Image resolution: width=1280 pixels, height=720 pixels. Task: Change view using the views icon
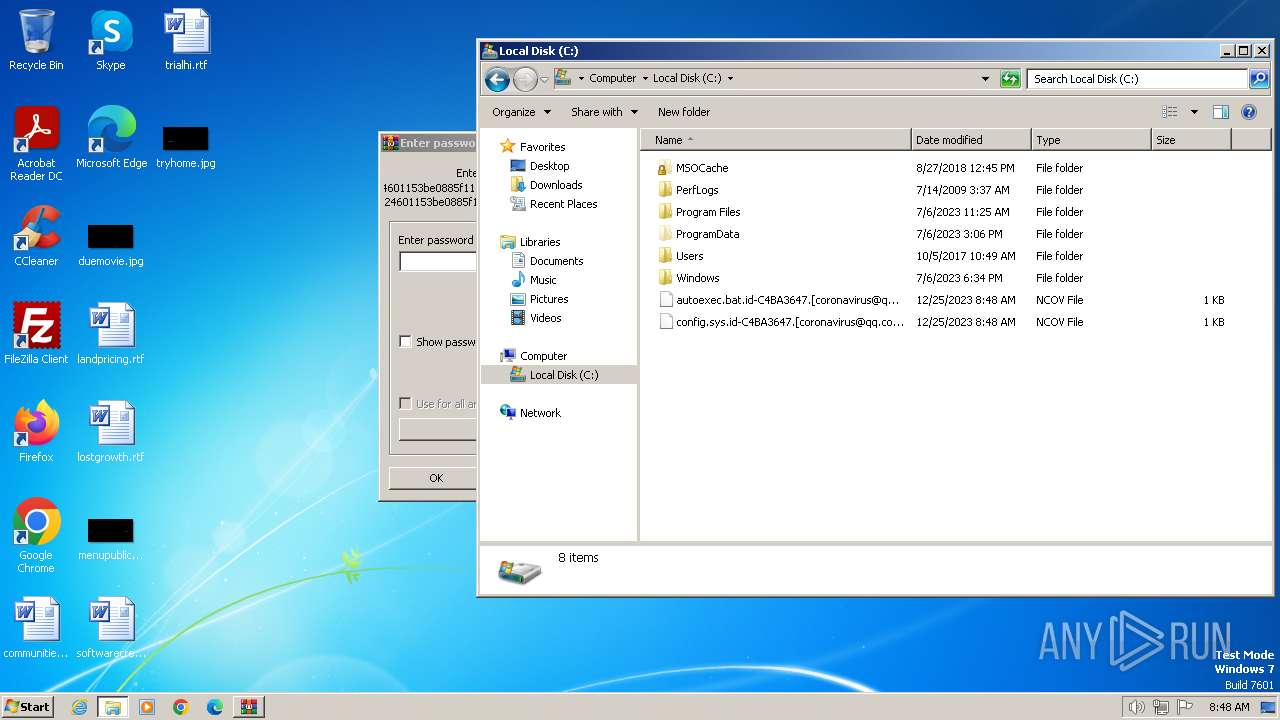coord(1170,112)
